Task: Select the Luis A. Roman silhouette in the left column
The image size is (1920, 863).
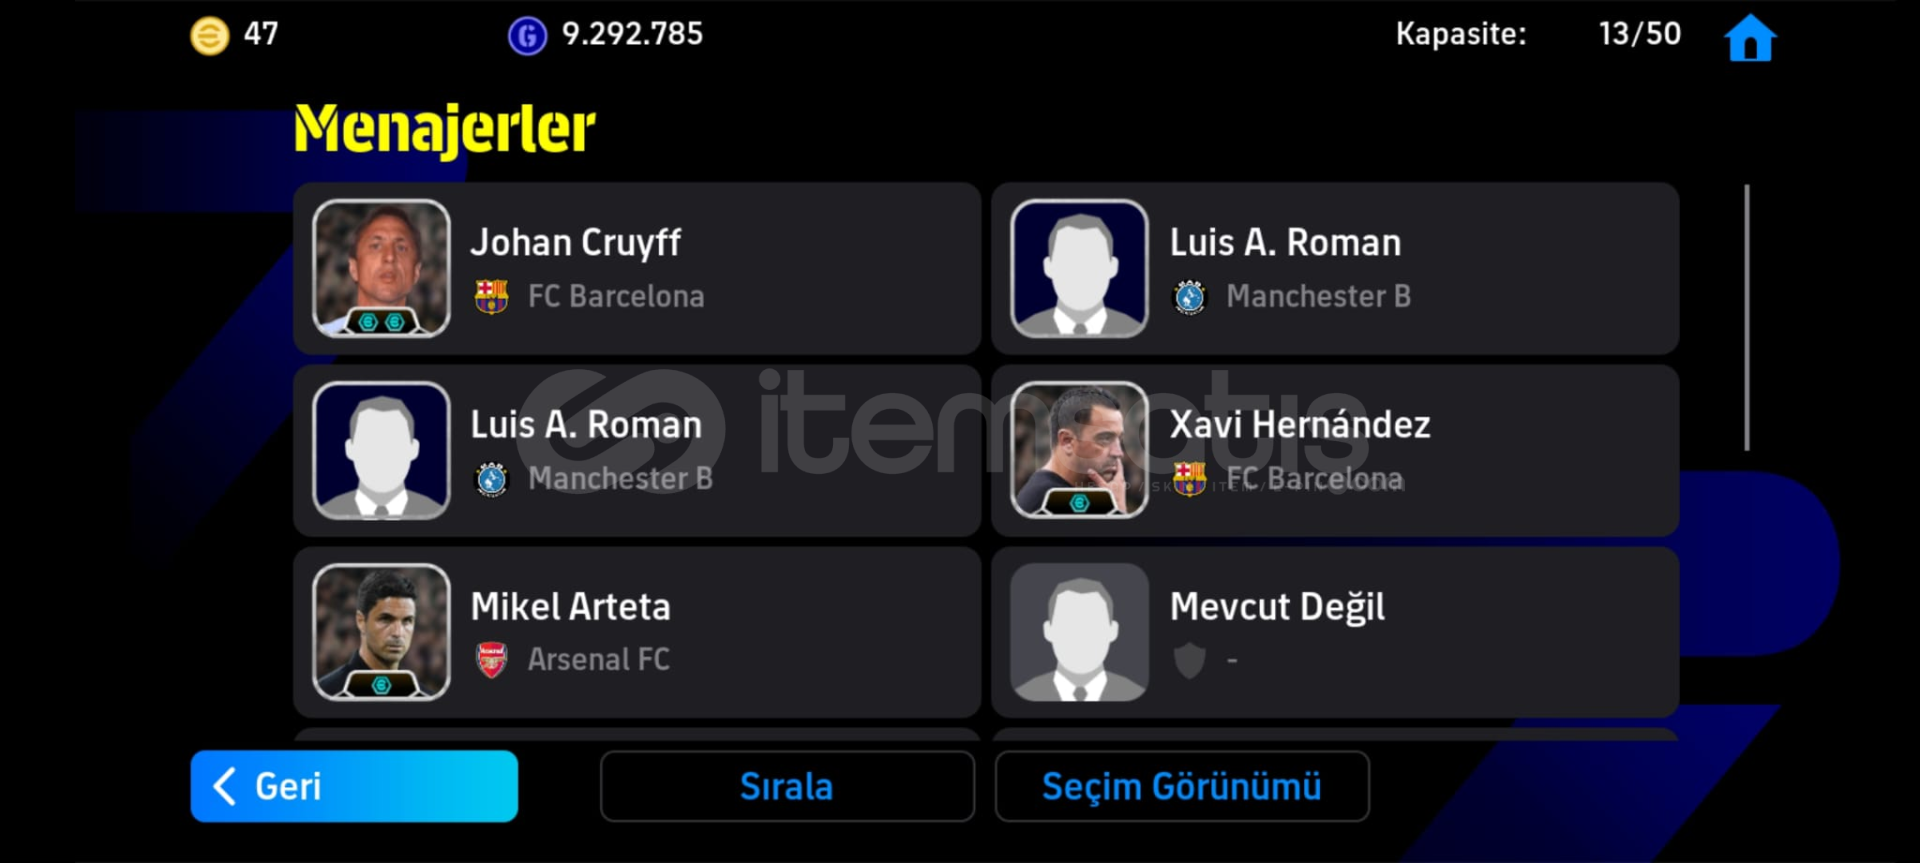Action: [x=381, y=450]
